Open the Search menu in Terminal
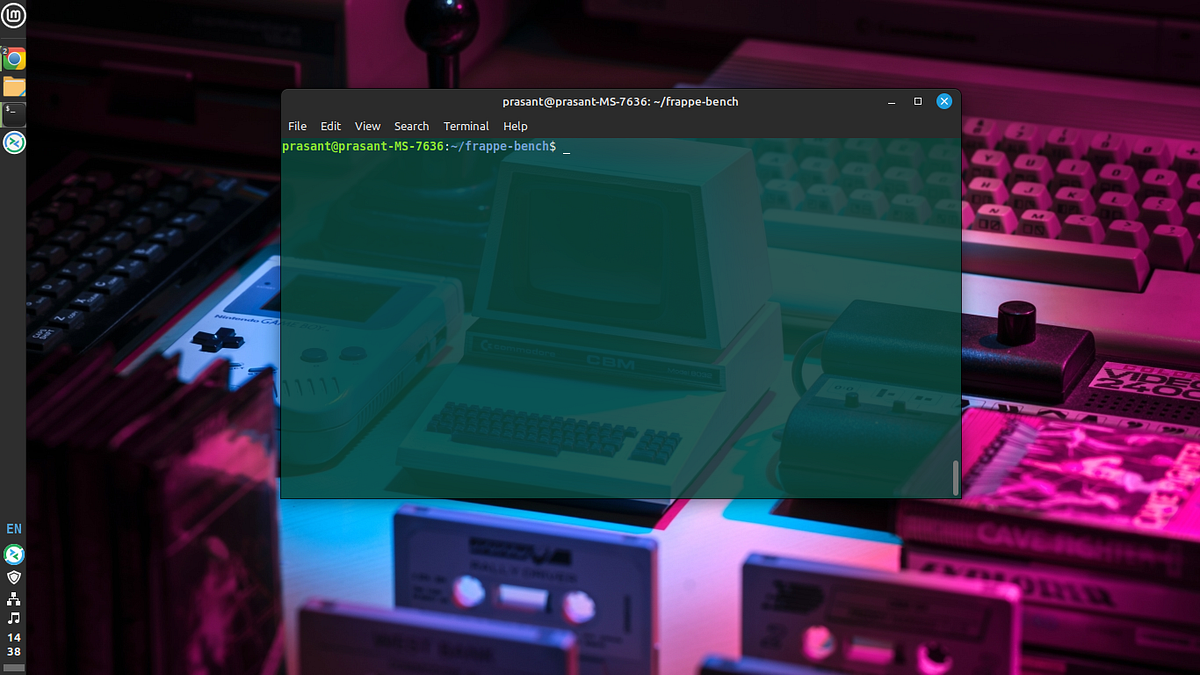Image resolution: width=1200 pixels, height=675 pixels. (x=410, y=126)
